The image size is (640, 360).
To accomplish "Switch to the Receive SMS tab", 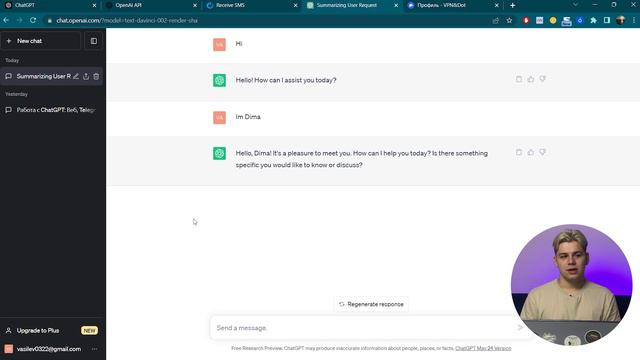I will pos(251,5).
